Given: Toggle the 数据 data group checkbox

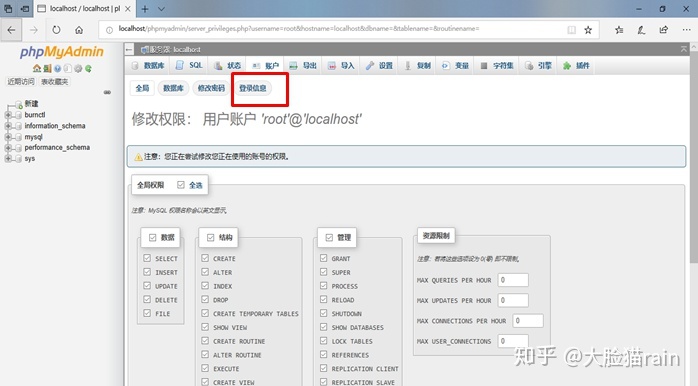Looking at the screenshot, I should 153,237.
